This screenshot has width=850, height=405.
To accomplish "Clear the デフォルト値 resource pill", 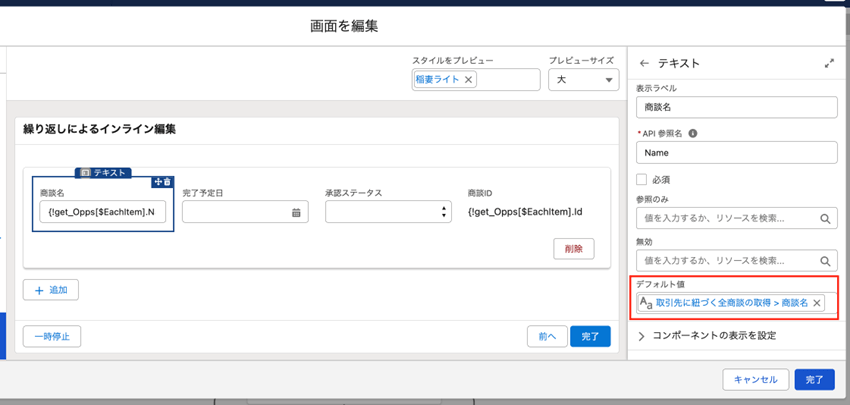I will (x=817, y=302).
